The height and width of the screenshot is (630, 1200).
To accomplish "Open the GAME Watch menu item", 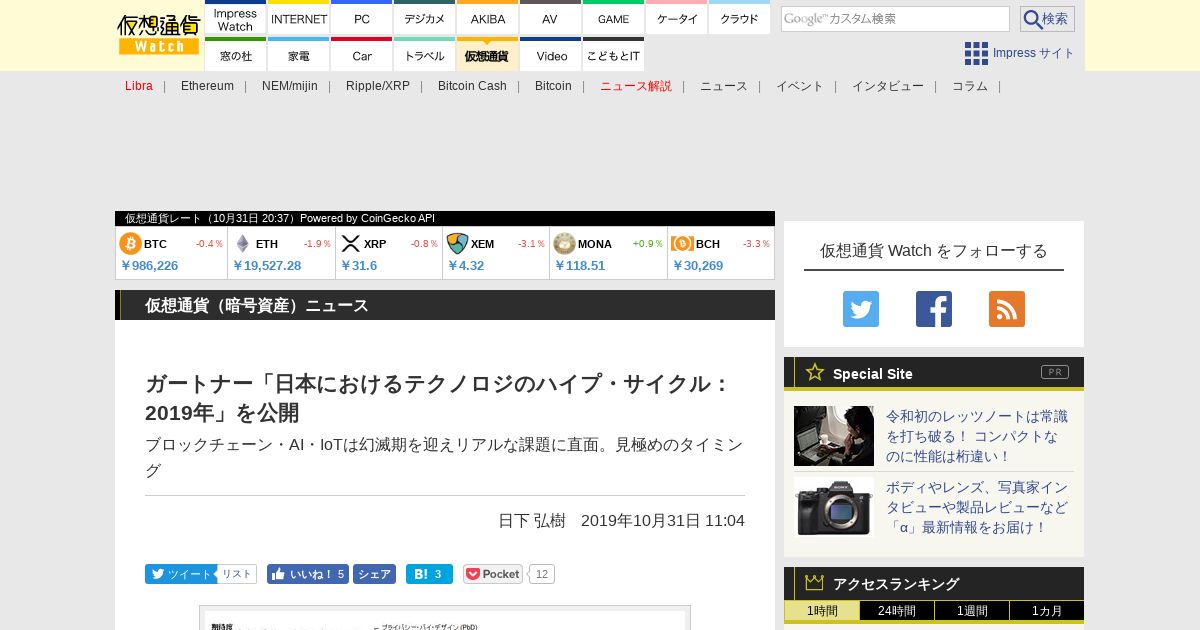I will [x=613, y=19].
